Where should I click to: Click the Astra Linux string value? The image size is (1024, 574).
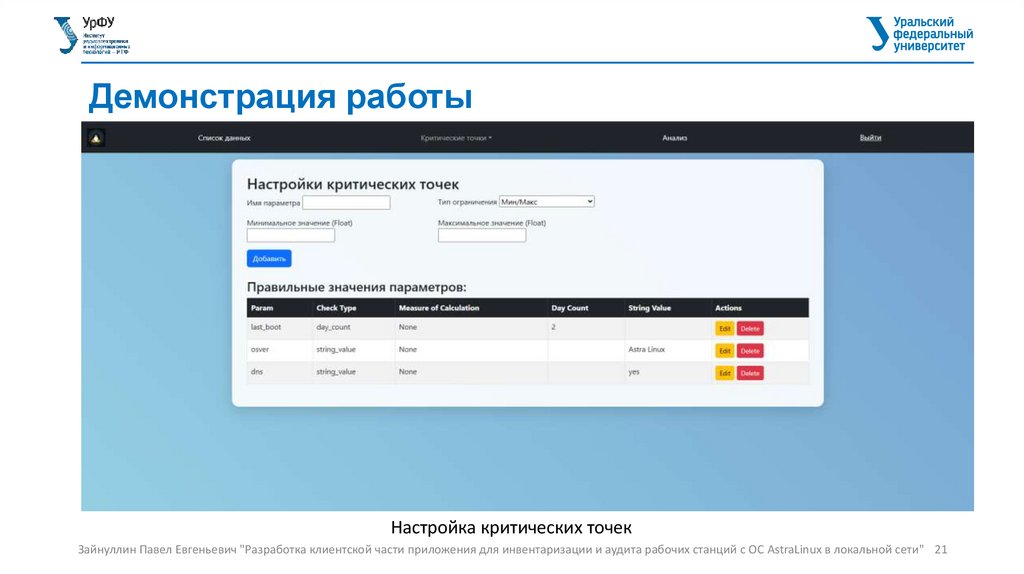[x=647, y=349]
